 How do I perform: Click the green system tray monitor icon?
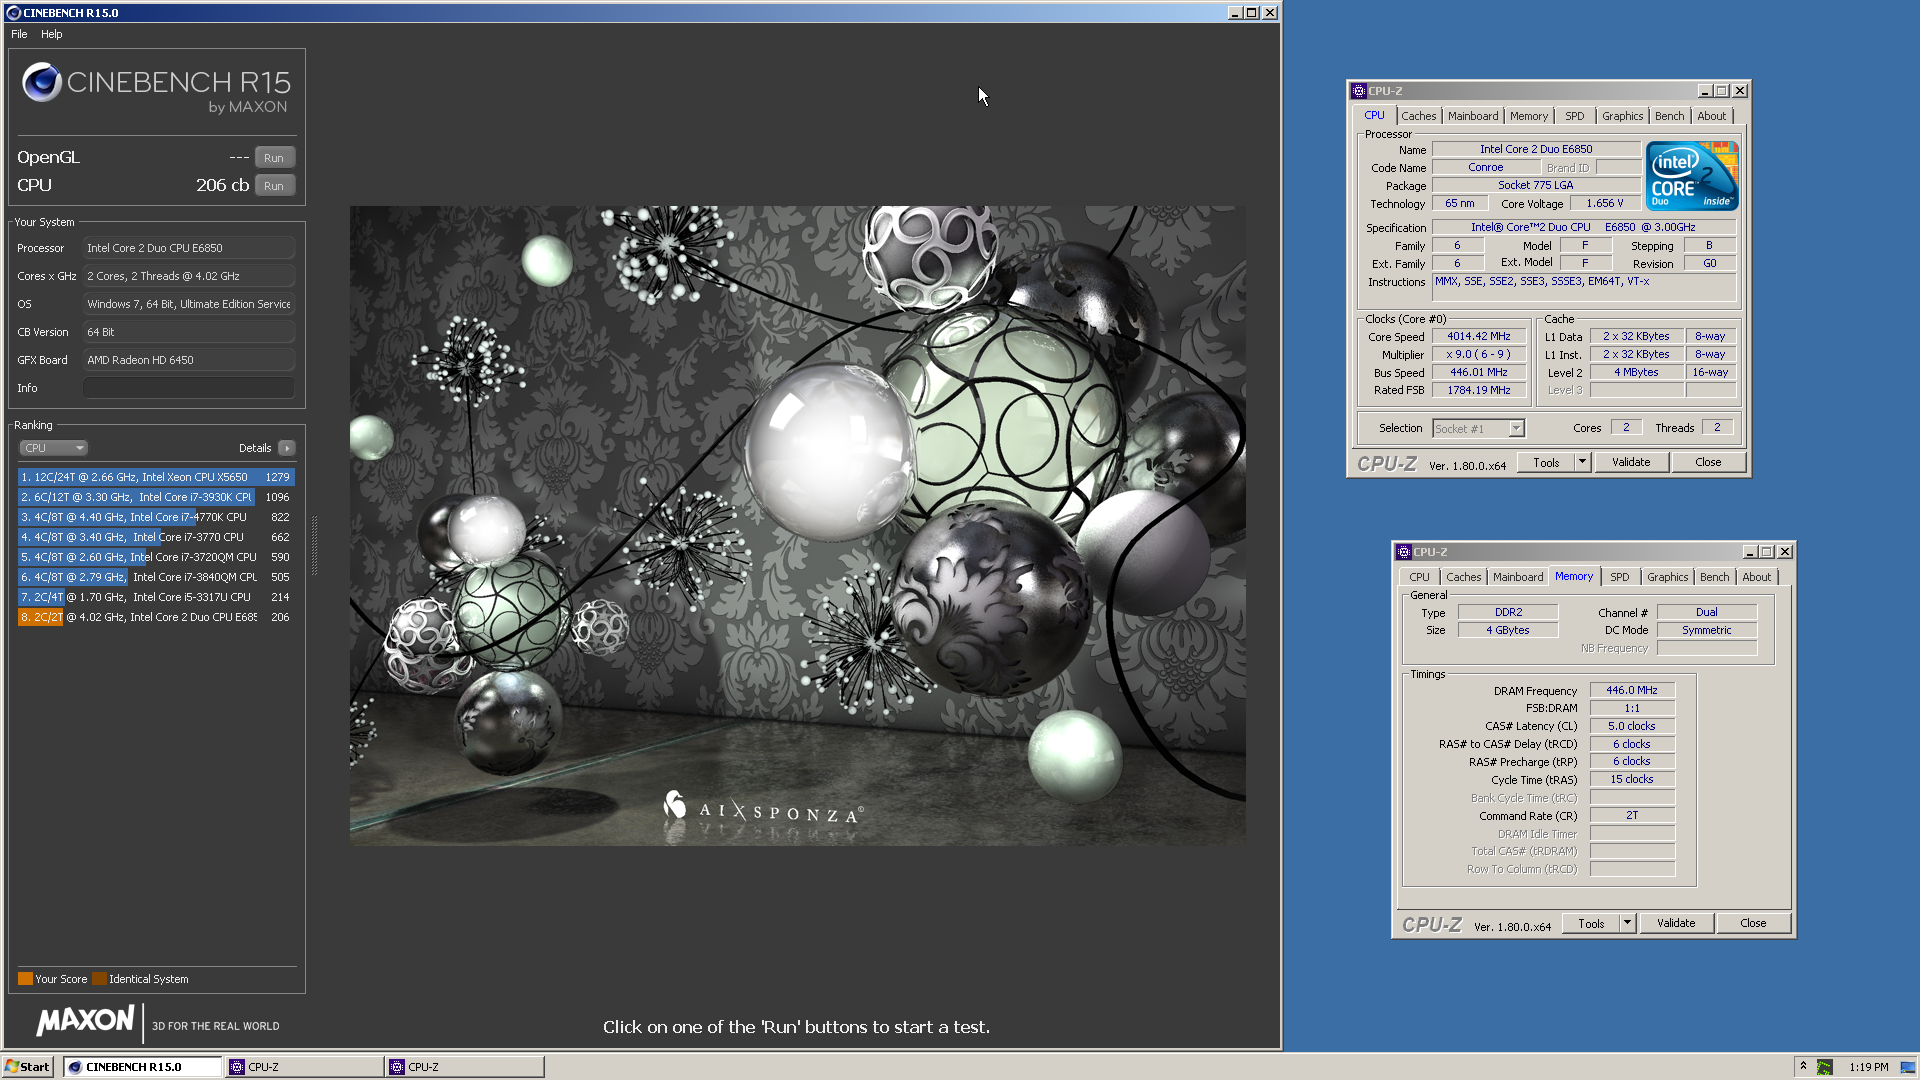(x=1824, y=1067)
